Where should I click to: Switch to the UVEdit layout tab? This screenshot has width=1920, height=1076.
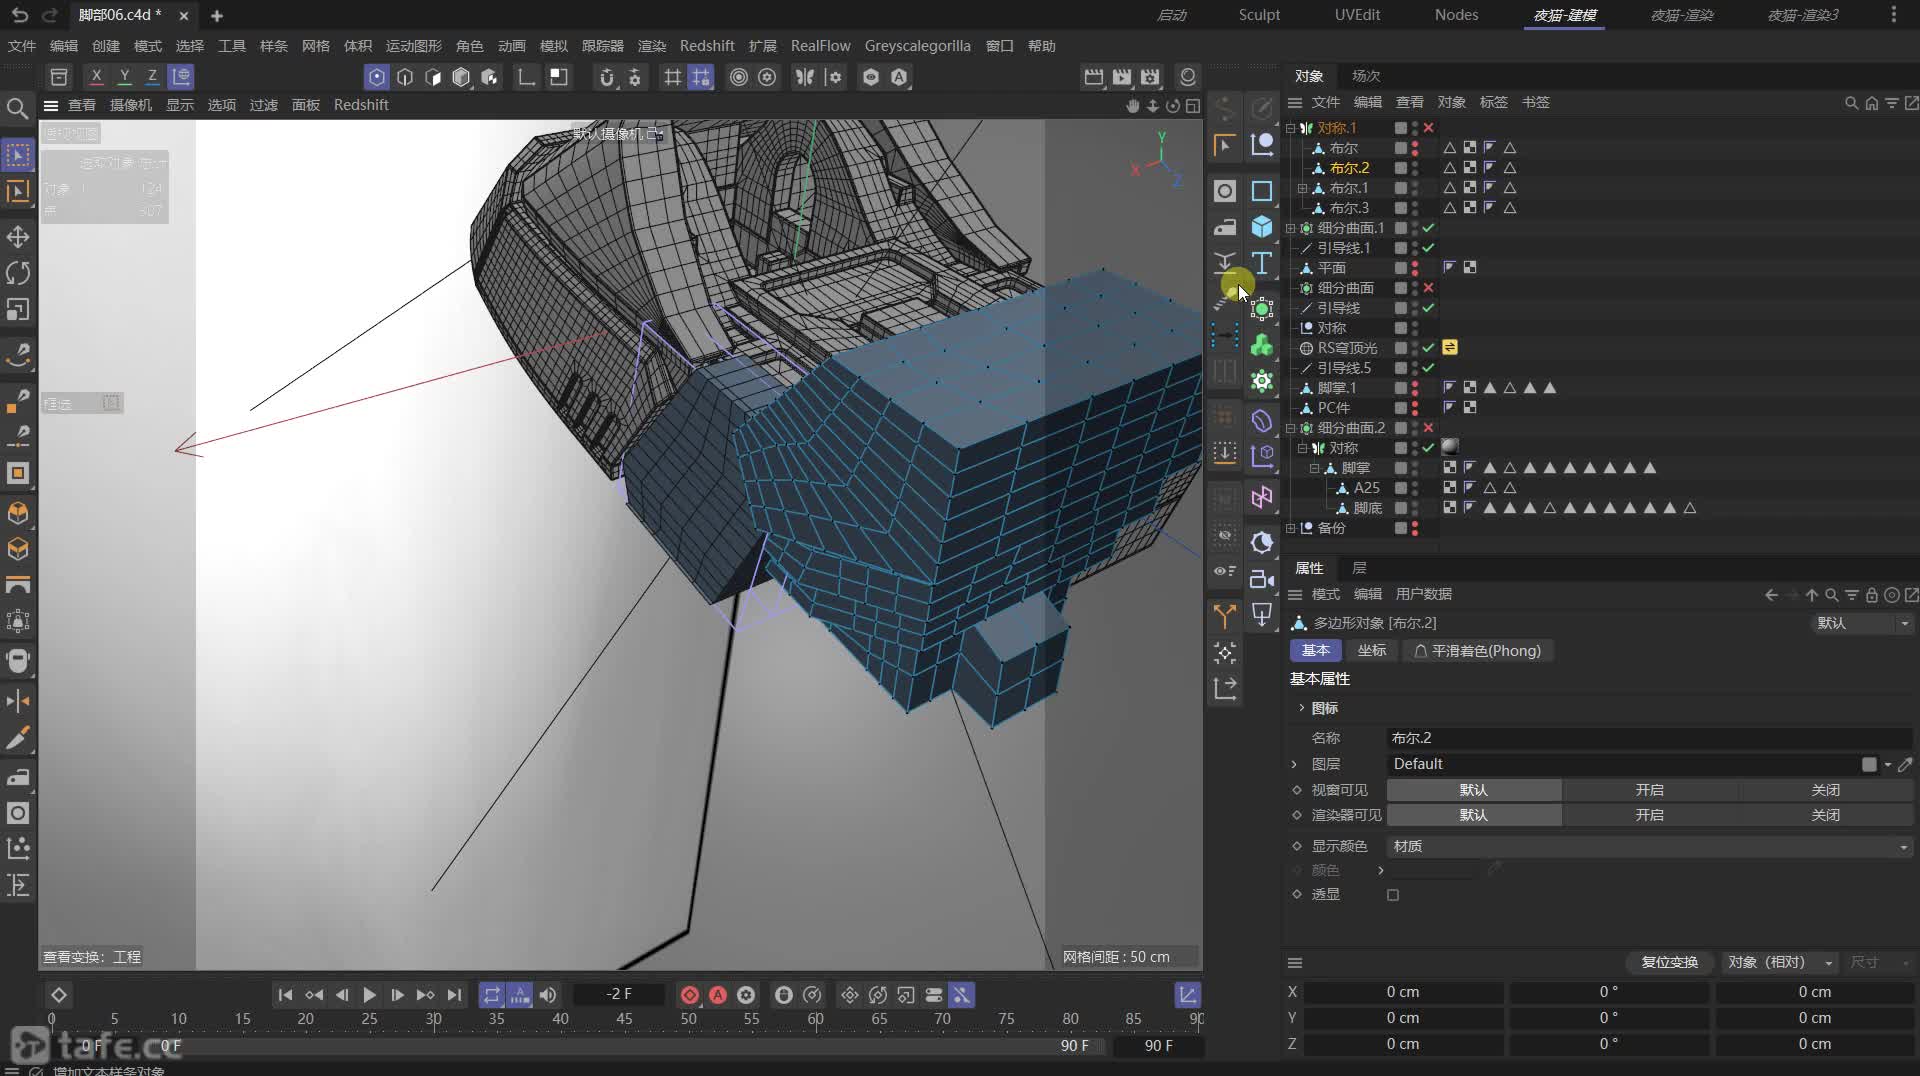click(x=1357, y=15)
